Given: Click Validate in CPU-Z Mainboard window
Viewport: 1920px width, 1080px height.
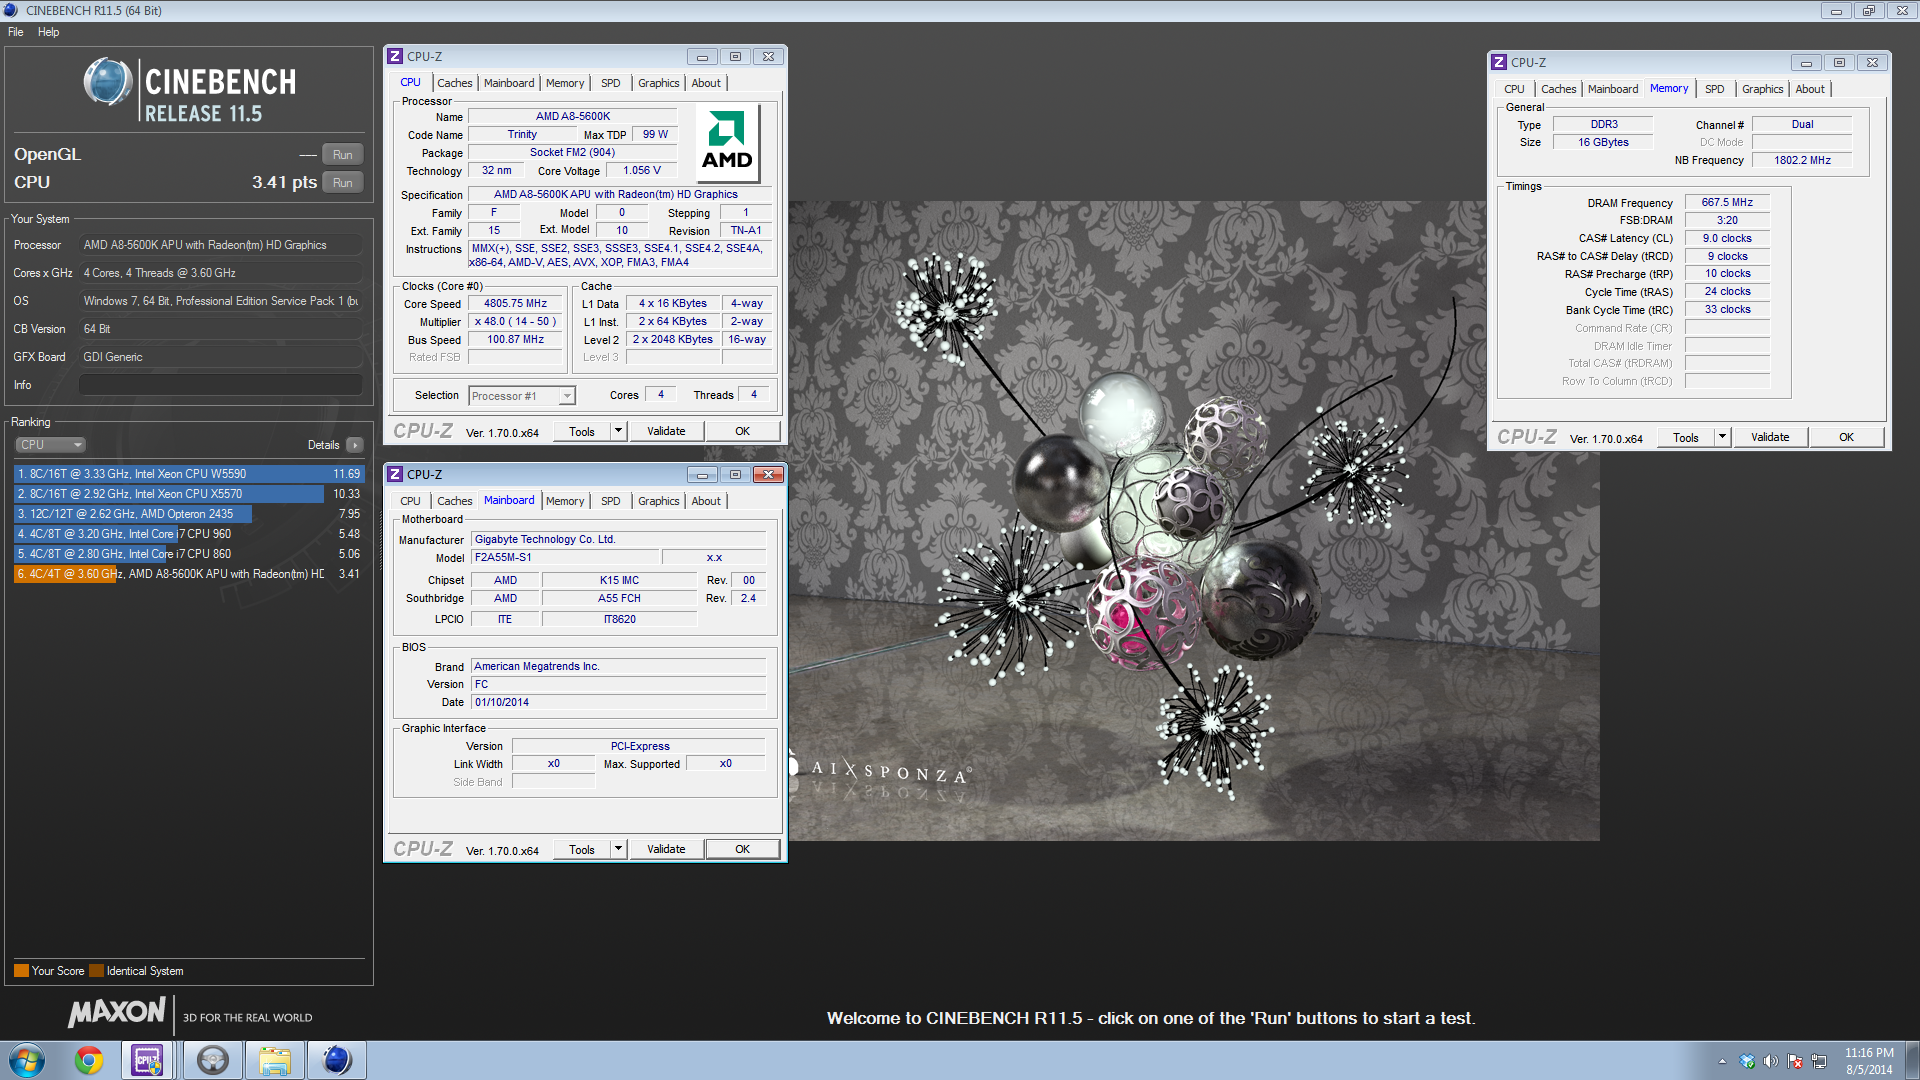Looking at the screenshot, I should click(x=666, y=850).
